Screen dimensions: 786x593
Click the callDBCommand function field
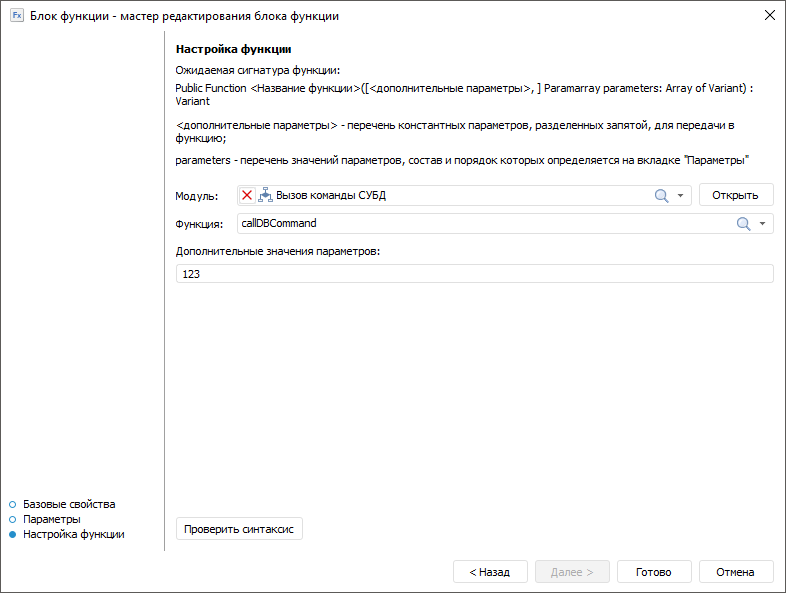[480, 224]
